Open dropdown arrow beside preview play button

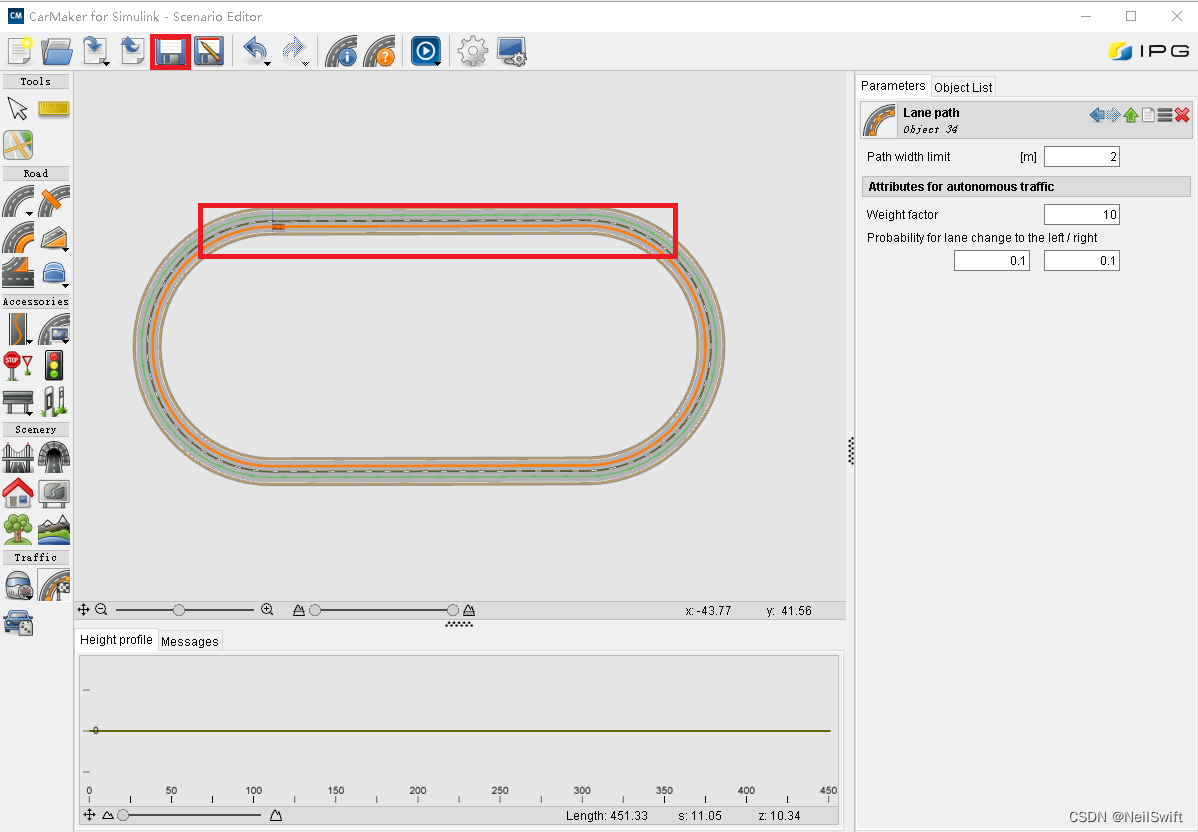click(x=438, y=63)
